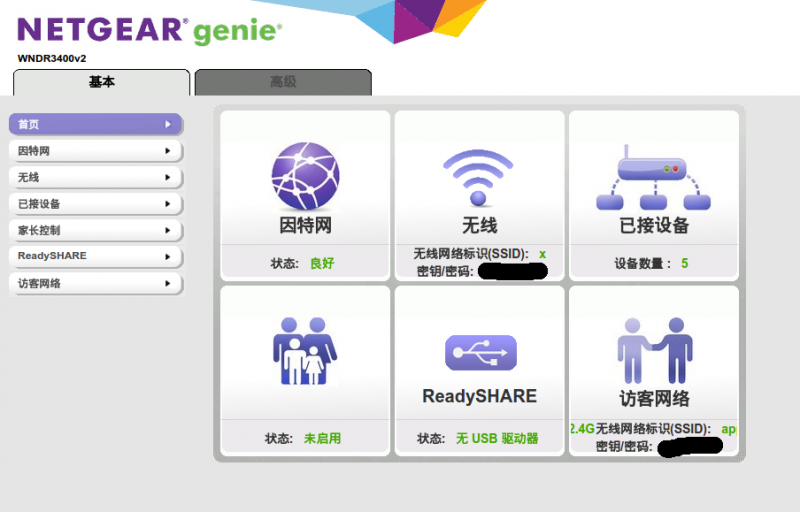Click the 无线网络标识(SSID) label in 无线 tile
Screen dimensions: 800x512
click(471, 253)
